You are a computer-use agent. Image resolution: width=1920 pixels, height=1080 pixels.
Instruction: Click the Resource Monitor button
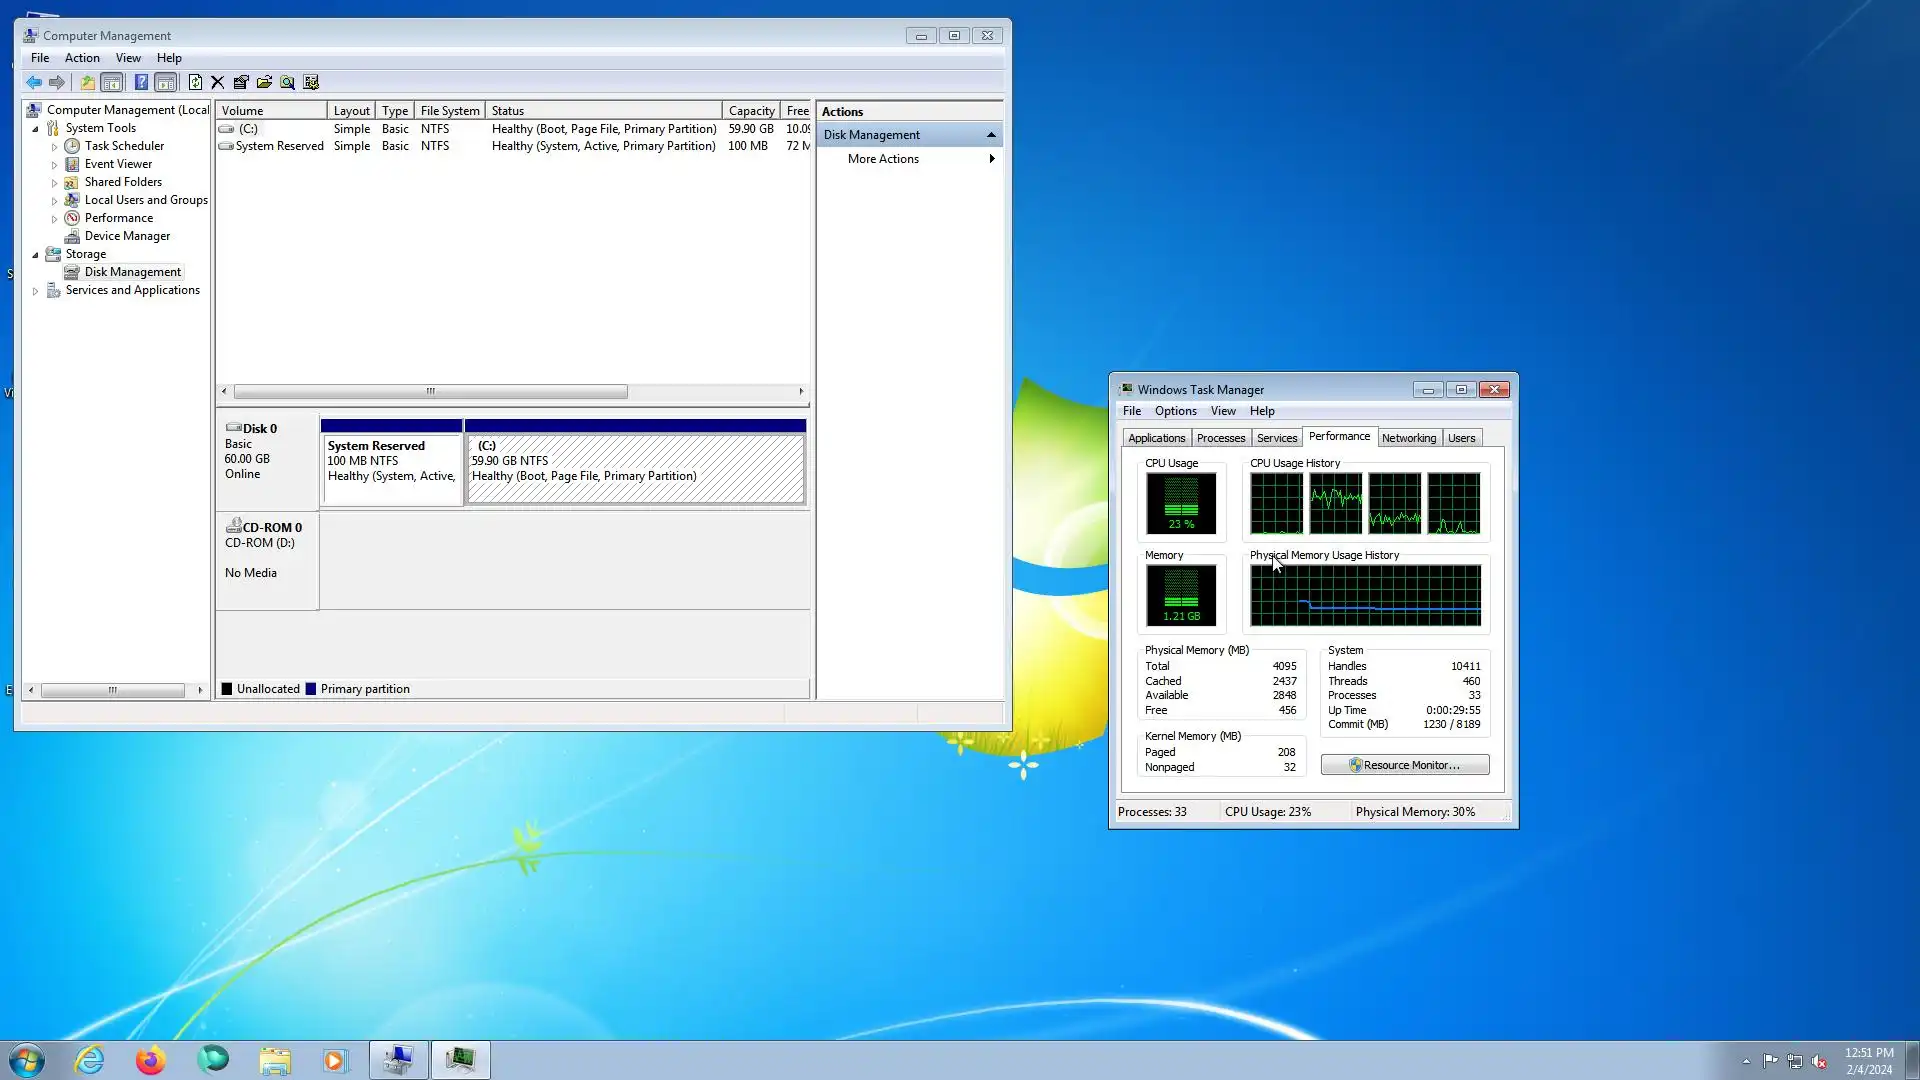click(x=1404, y=765)
